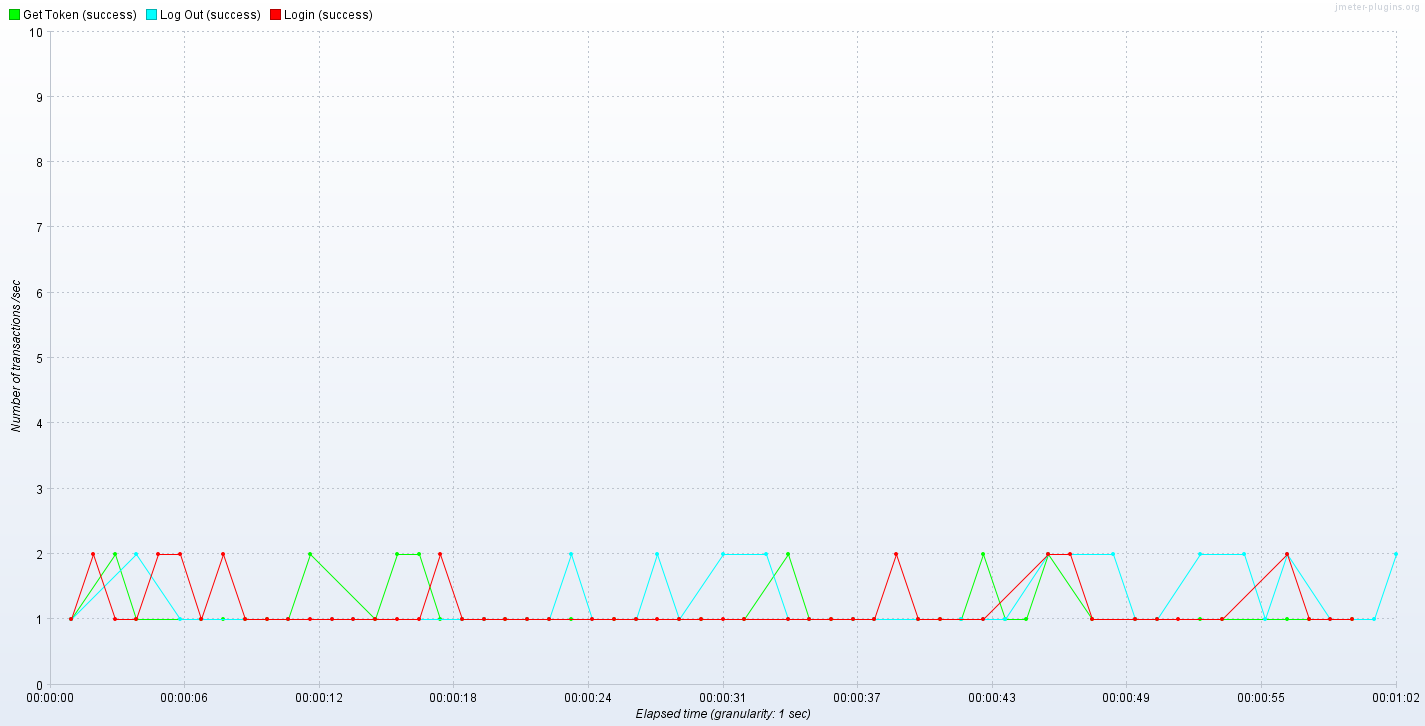Viewport: 1425px width, 726px height.
Task: Click the red Login peak near 00:00:38
Action: (896, 554)
